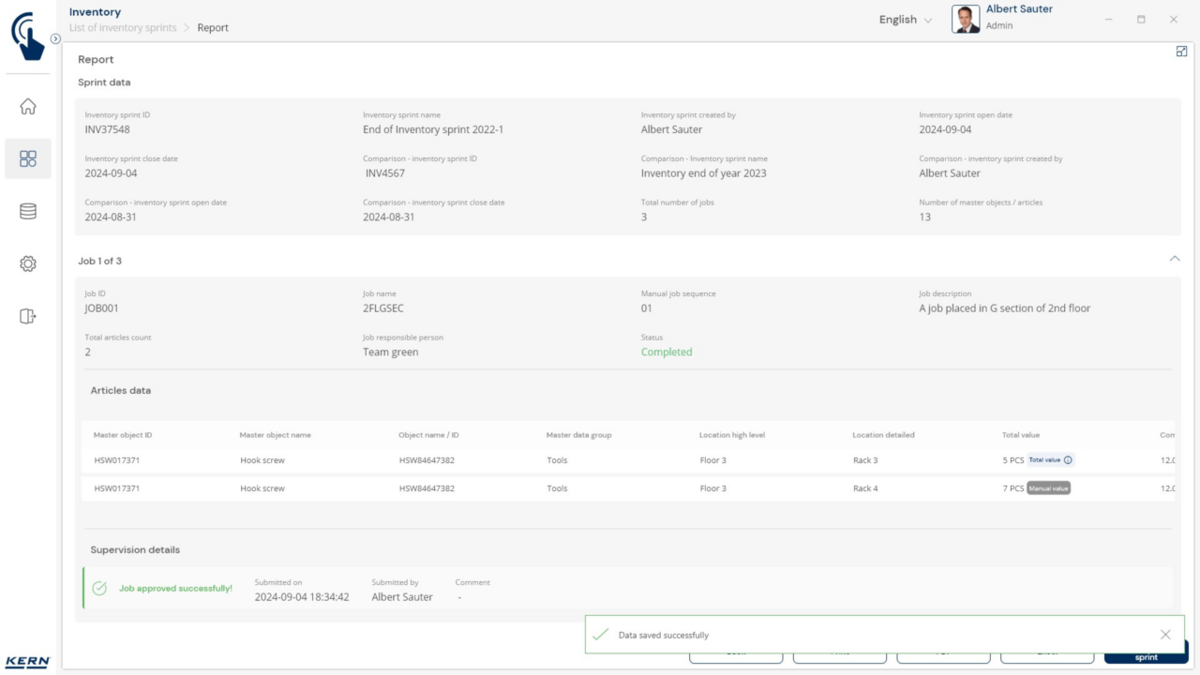Click the logout door icon in sidebar

point(28,317)
